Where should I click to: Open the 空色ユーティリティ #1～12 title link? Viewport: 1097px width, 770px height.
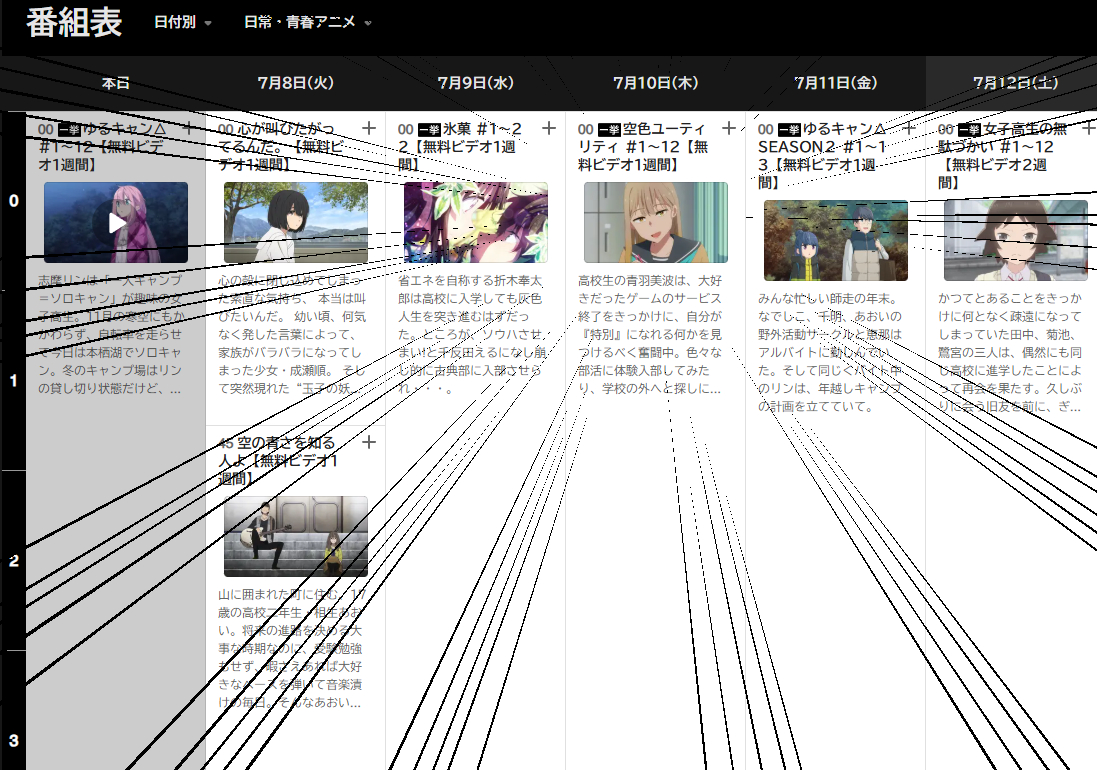point(644,147)
